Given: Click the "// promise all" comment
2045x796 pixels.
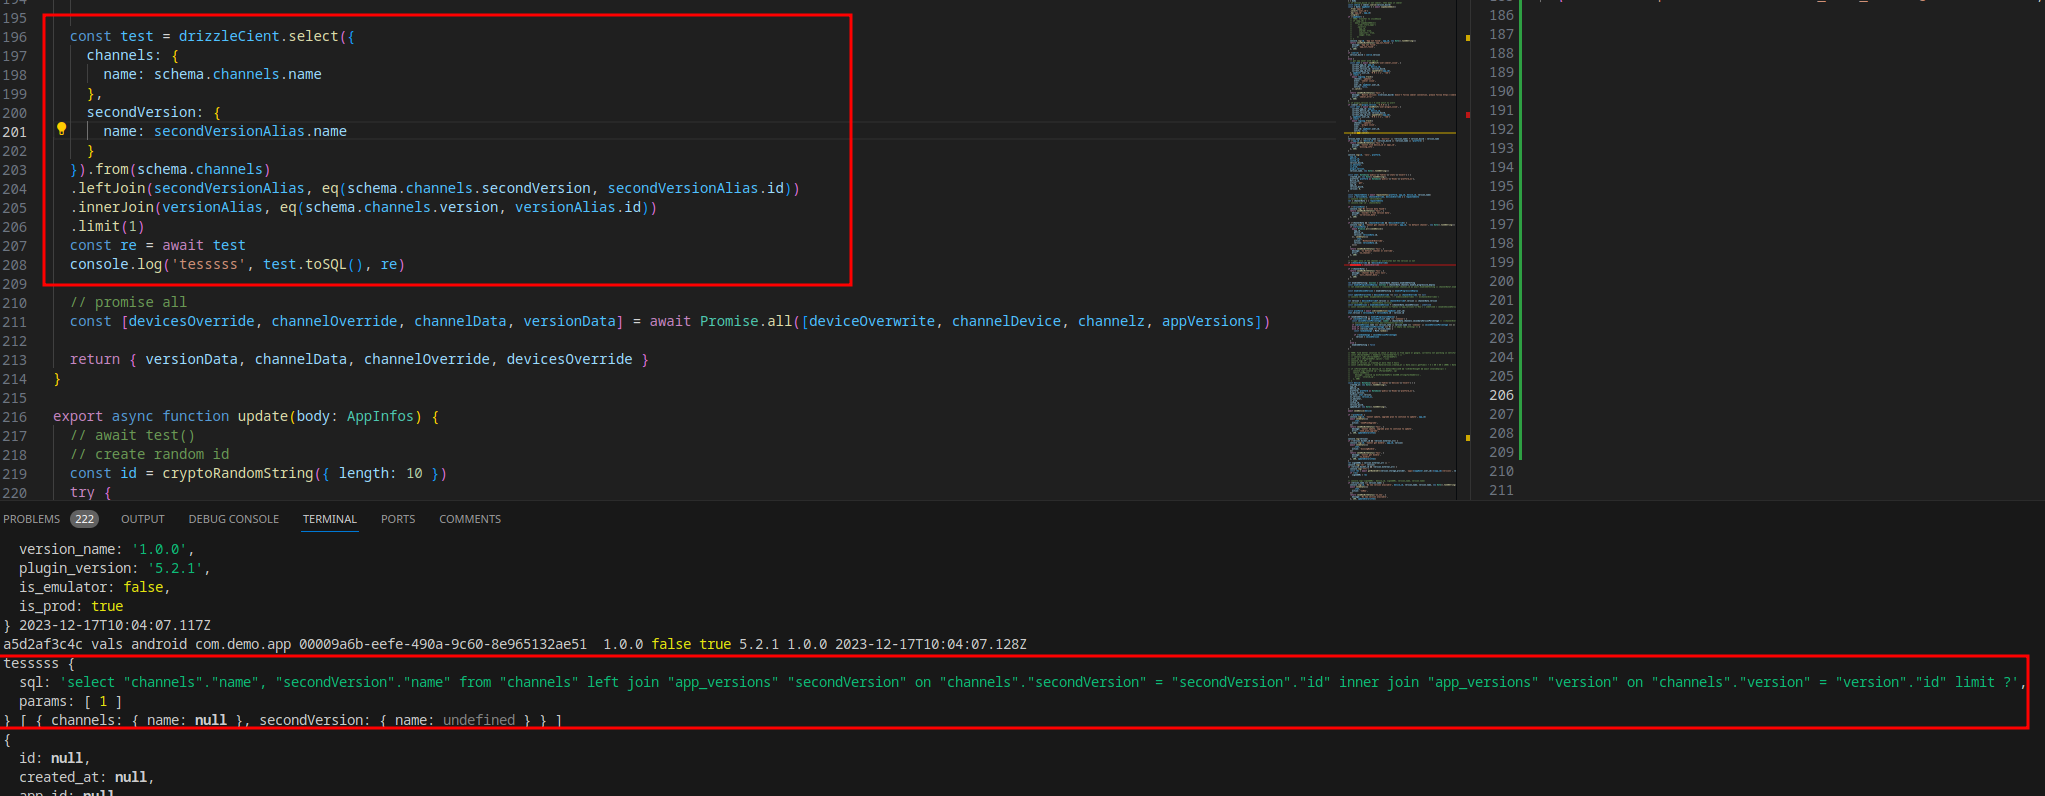Looking at the screenshot, I should click(128, 302).
